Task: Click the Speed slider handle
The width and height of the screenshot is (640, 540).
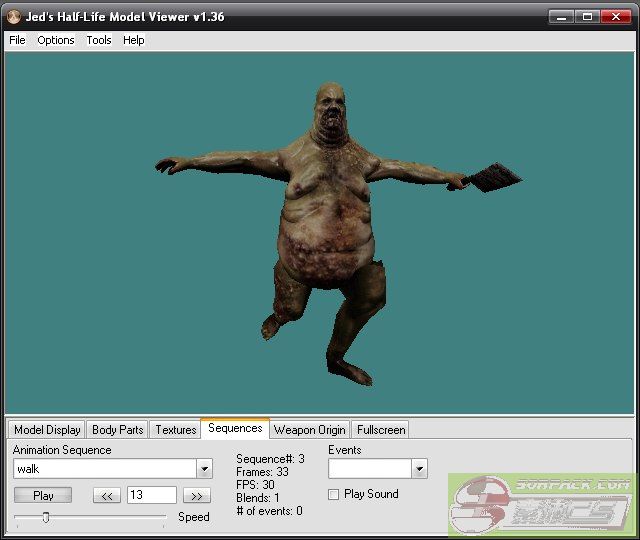Action: point(46,517)
